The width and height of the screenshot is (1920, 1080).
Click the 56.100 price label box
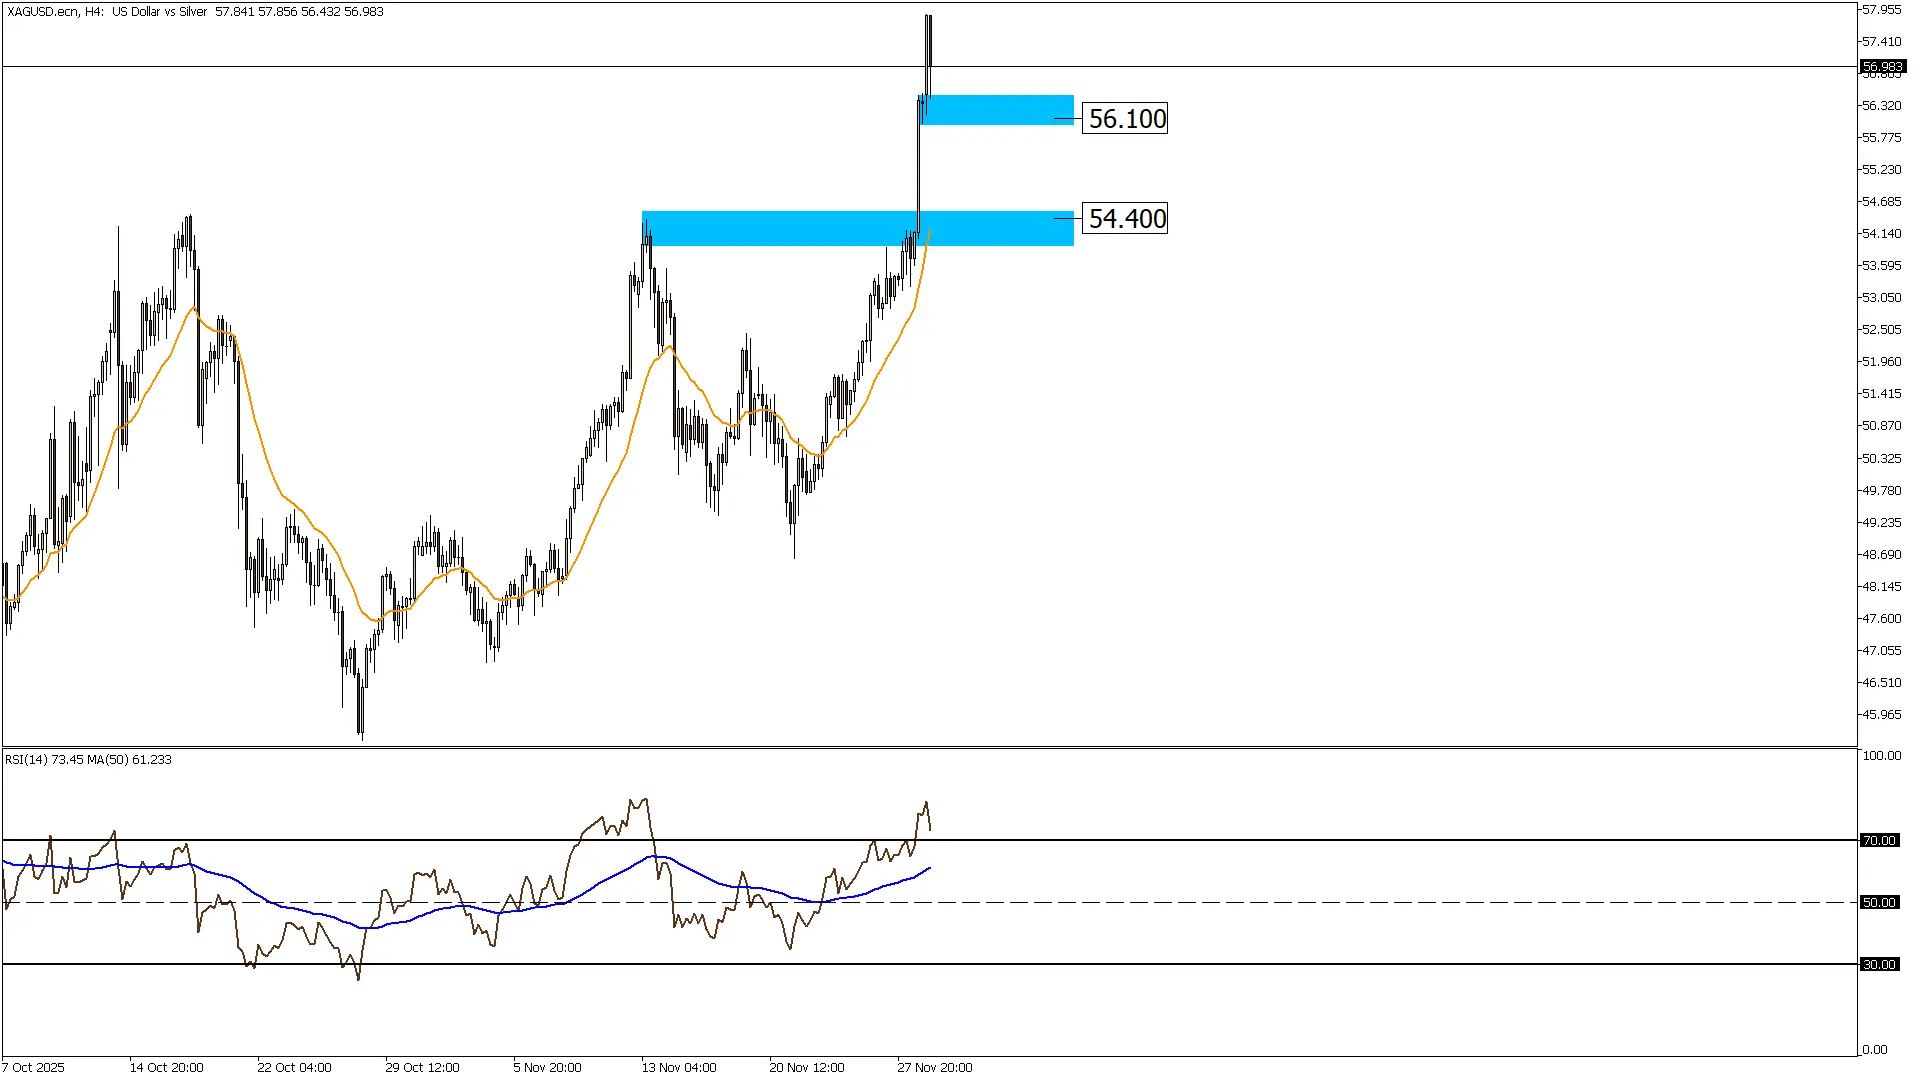click(1126, 119)
